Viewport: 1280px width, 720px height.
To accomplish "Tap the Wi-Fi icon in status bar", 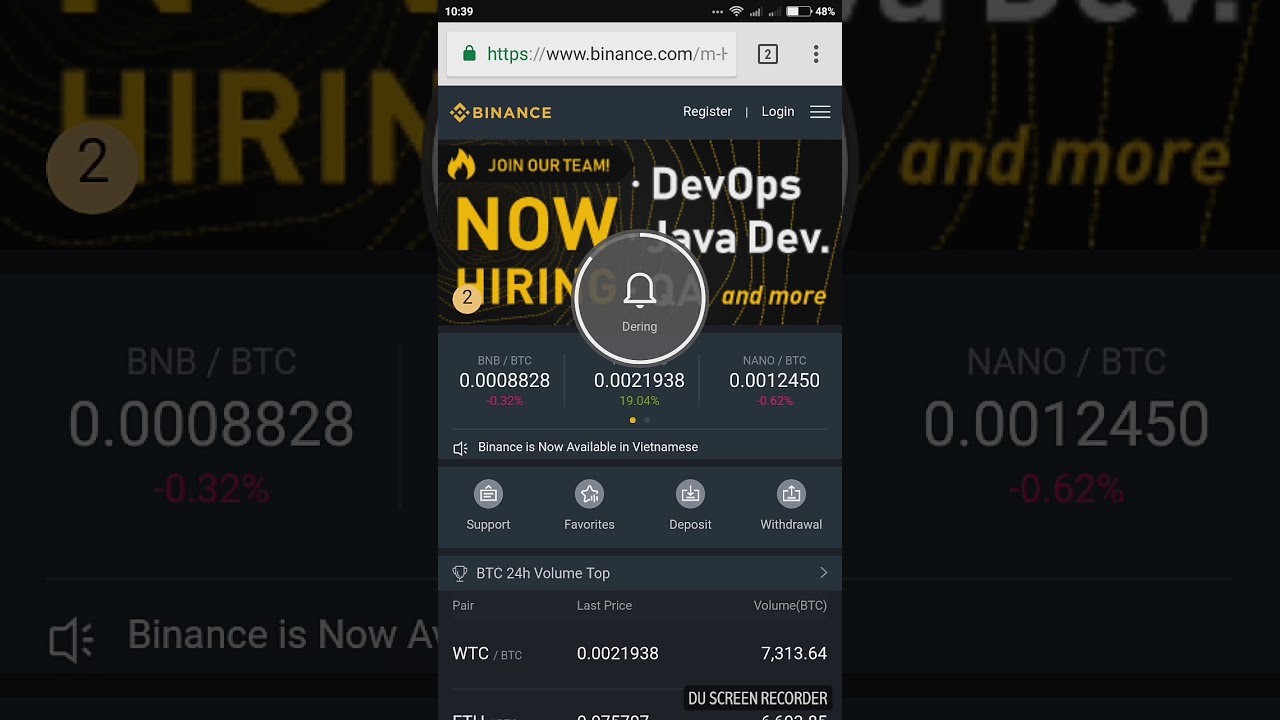I will [x=737, y=11].
